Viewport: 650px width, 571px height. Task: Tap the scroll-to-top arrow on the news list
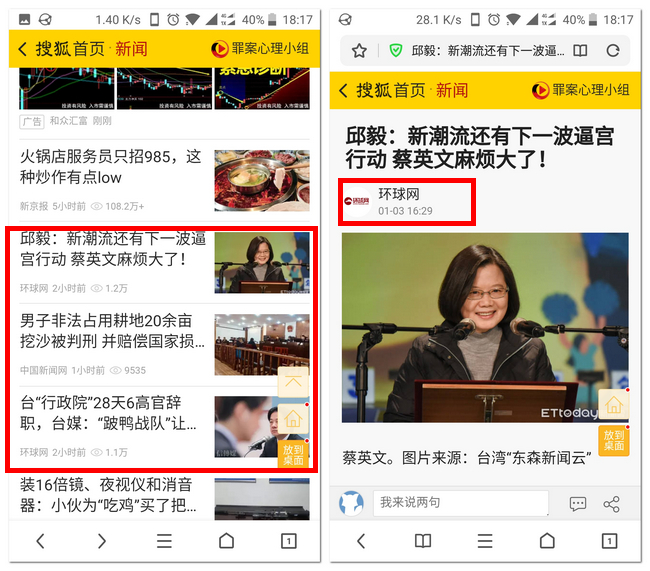(x=293, y=382)
